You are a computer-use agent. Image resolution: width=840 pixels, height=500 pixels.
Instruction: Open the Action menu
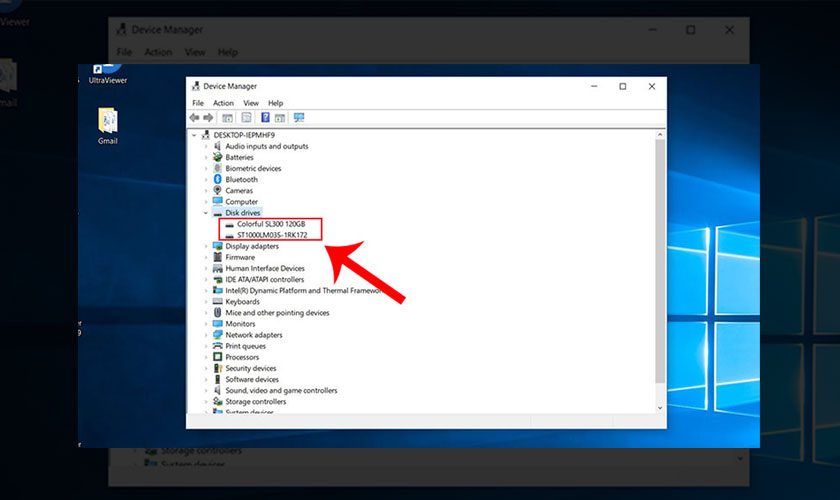pos(223,103)
